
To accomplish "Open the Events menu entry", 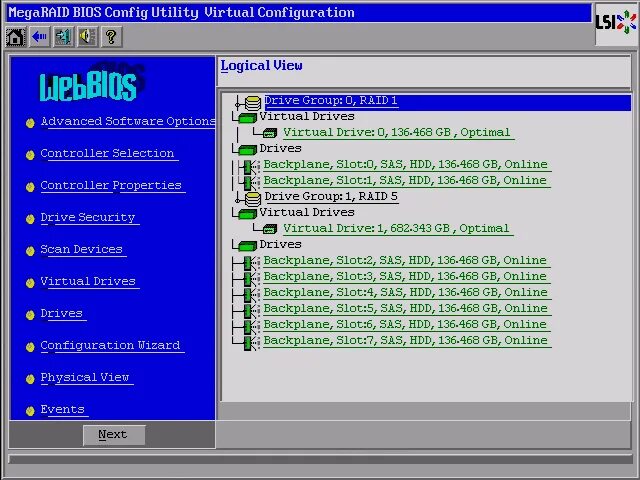I will pos(62,410).
